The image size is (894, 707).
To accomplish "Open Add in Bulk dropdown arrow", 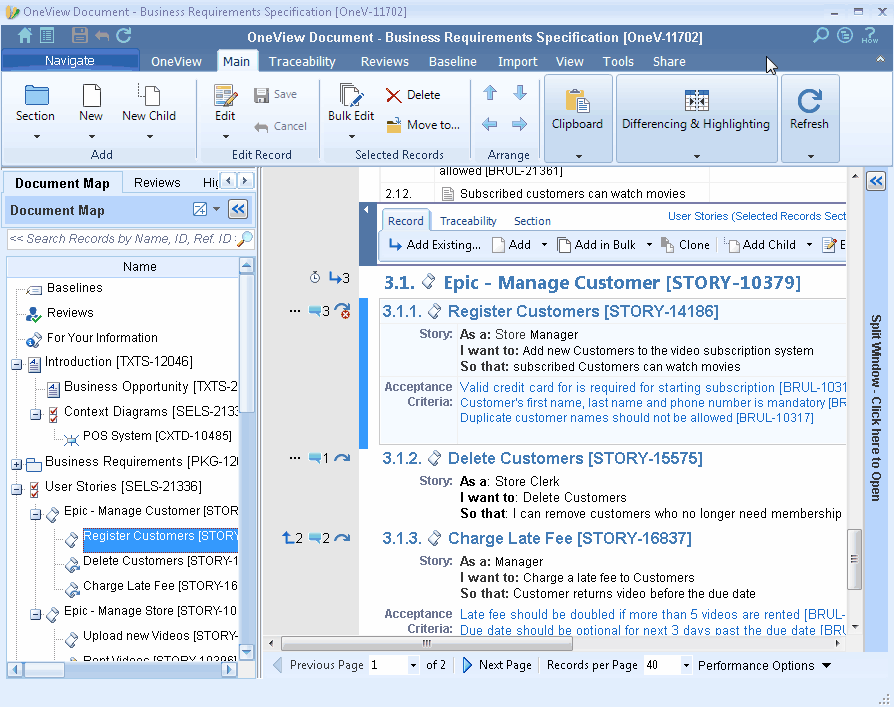I will pos(649,245).
